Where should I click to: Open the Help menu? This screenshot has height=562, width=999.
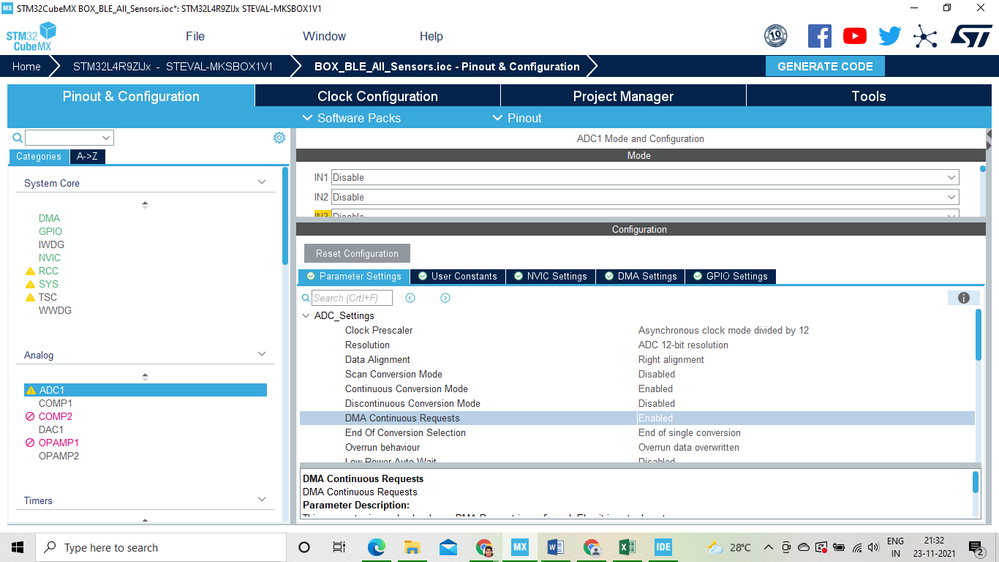(x=431, y=36)
